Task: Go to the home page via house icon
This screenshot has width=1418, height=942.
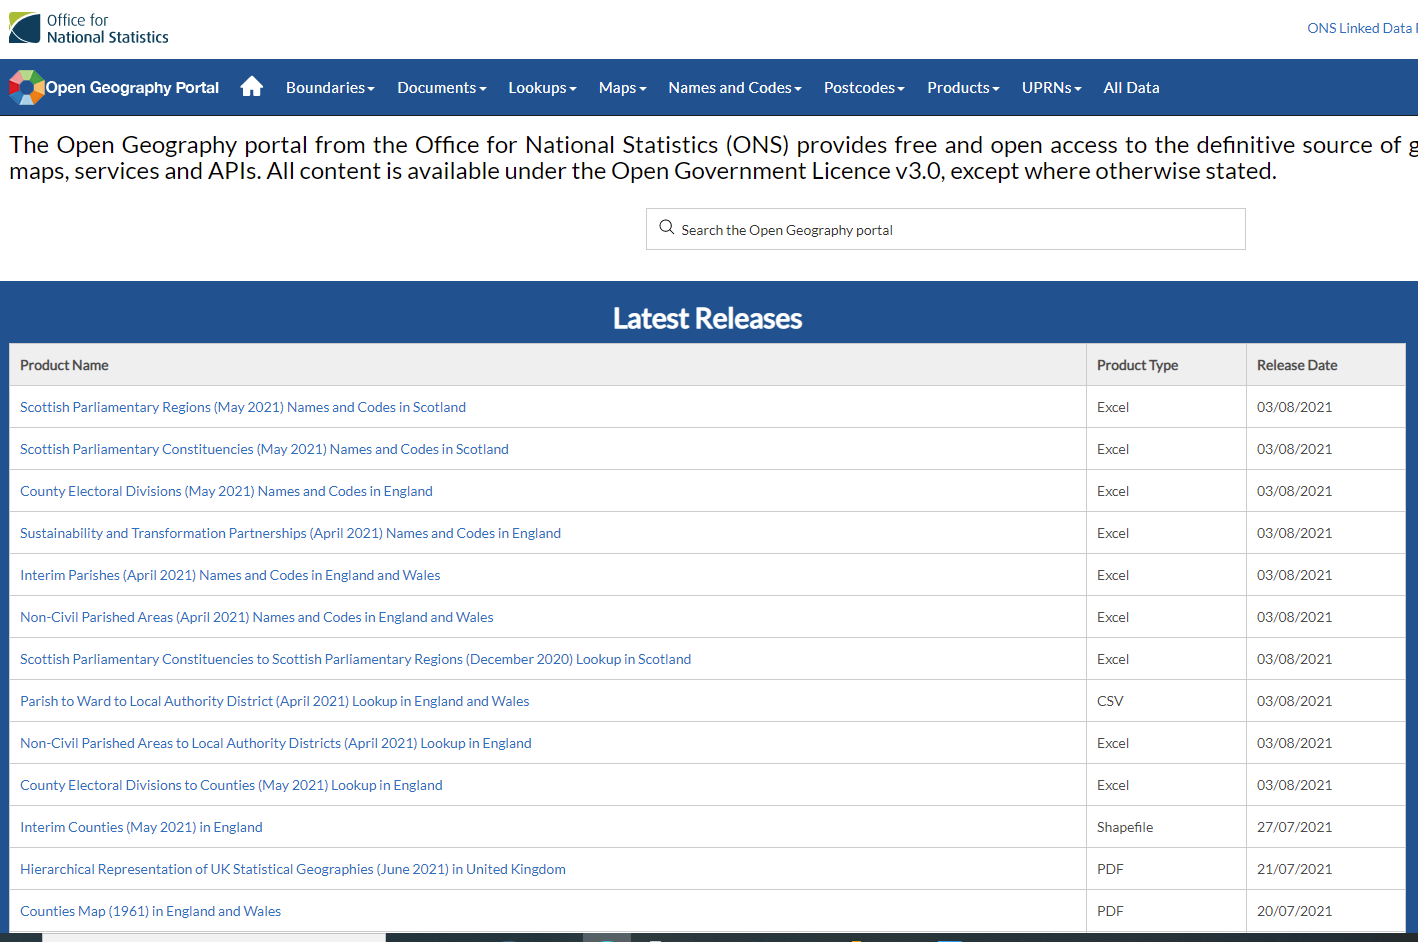Action: click(x=252, y=87)
